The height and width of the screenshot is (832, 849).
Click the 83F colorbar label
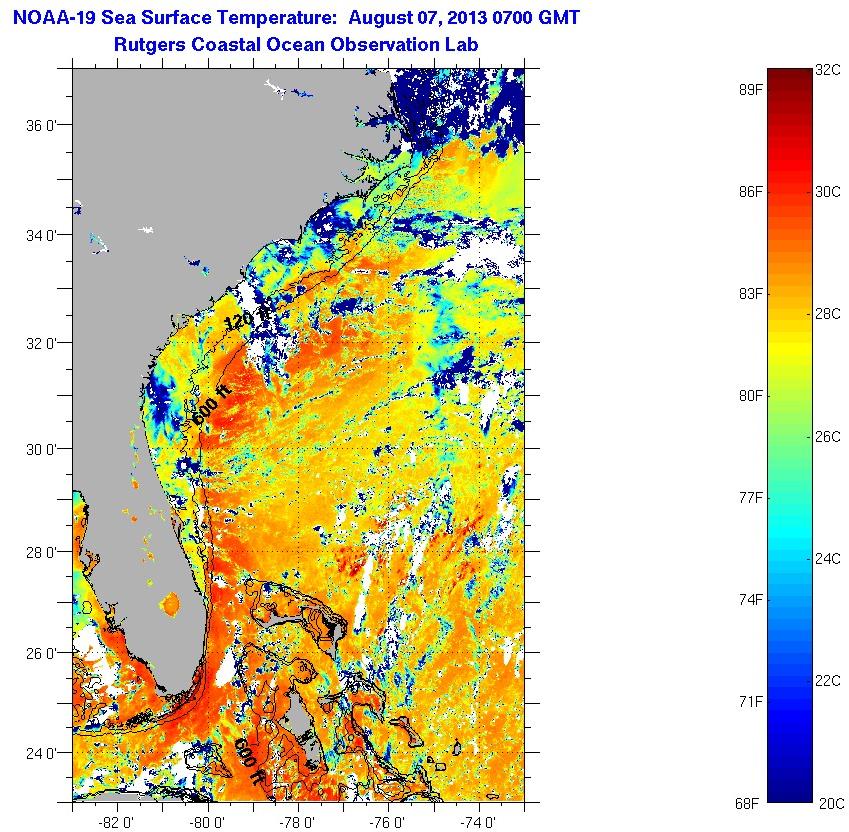[x=750, y=293]
